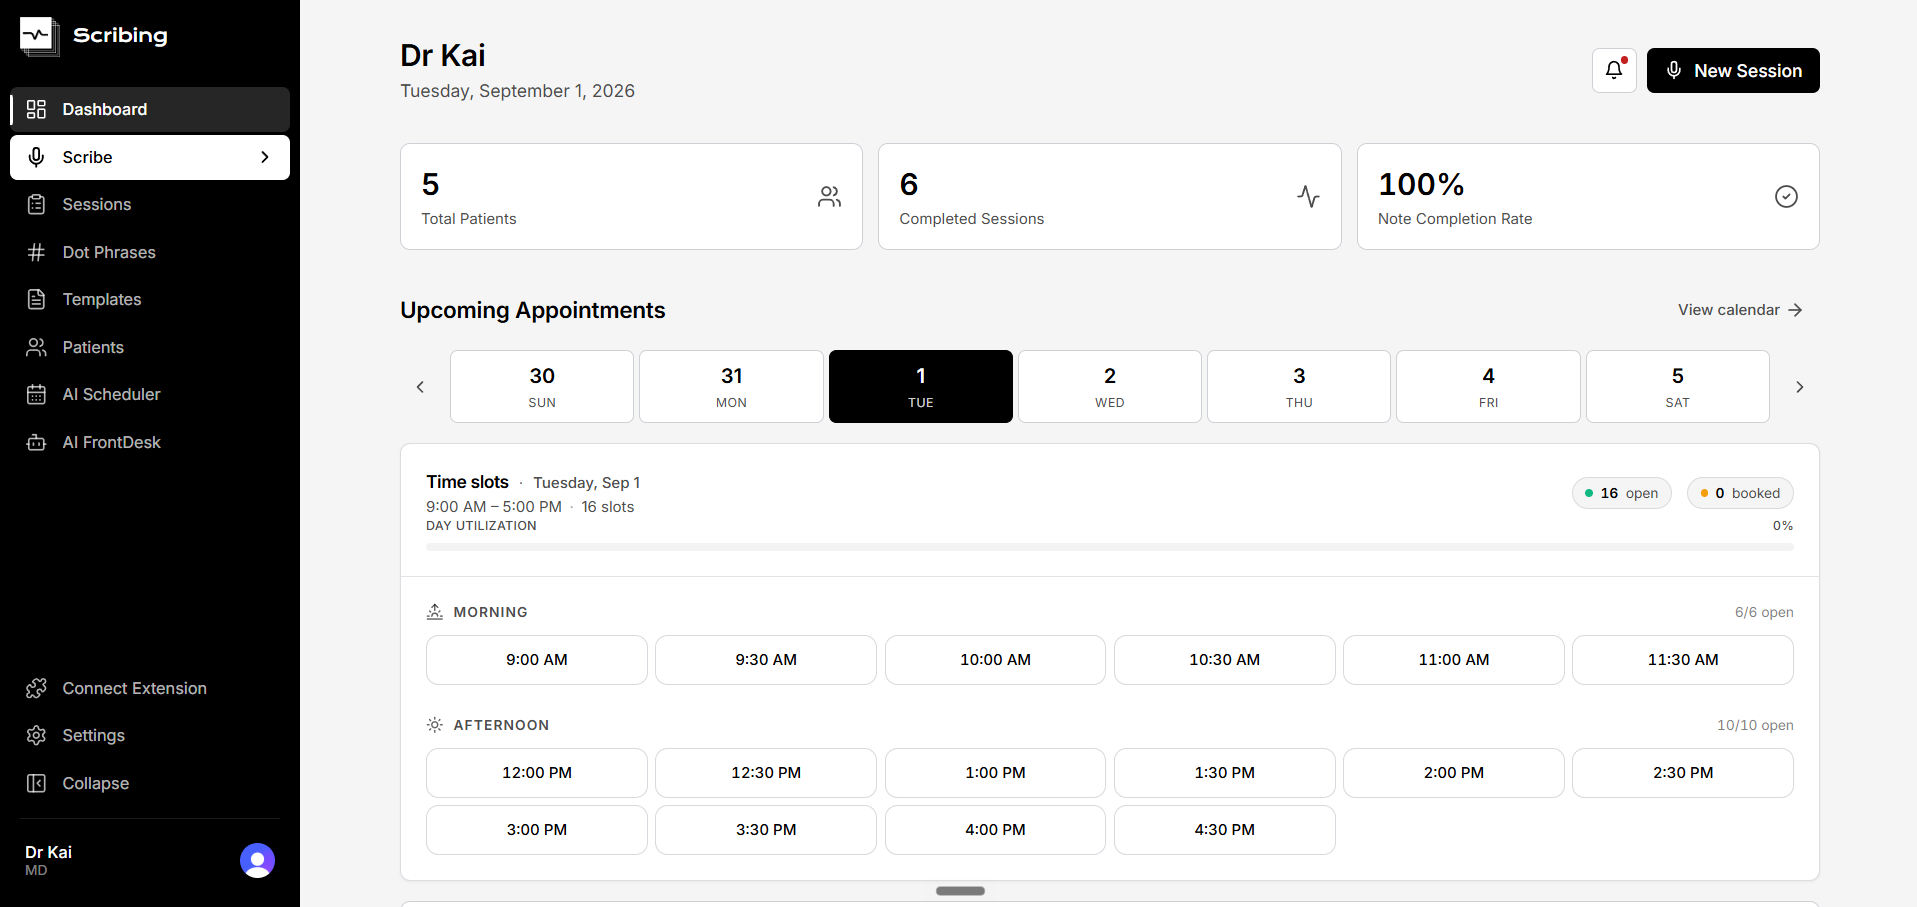The width and height of the screenshot is (1917, 907).
Task: Select the 4:30 PM time slot
Action: (1224, 830)
